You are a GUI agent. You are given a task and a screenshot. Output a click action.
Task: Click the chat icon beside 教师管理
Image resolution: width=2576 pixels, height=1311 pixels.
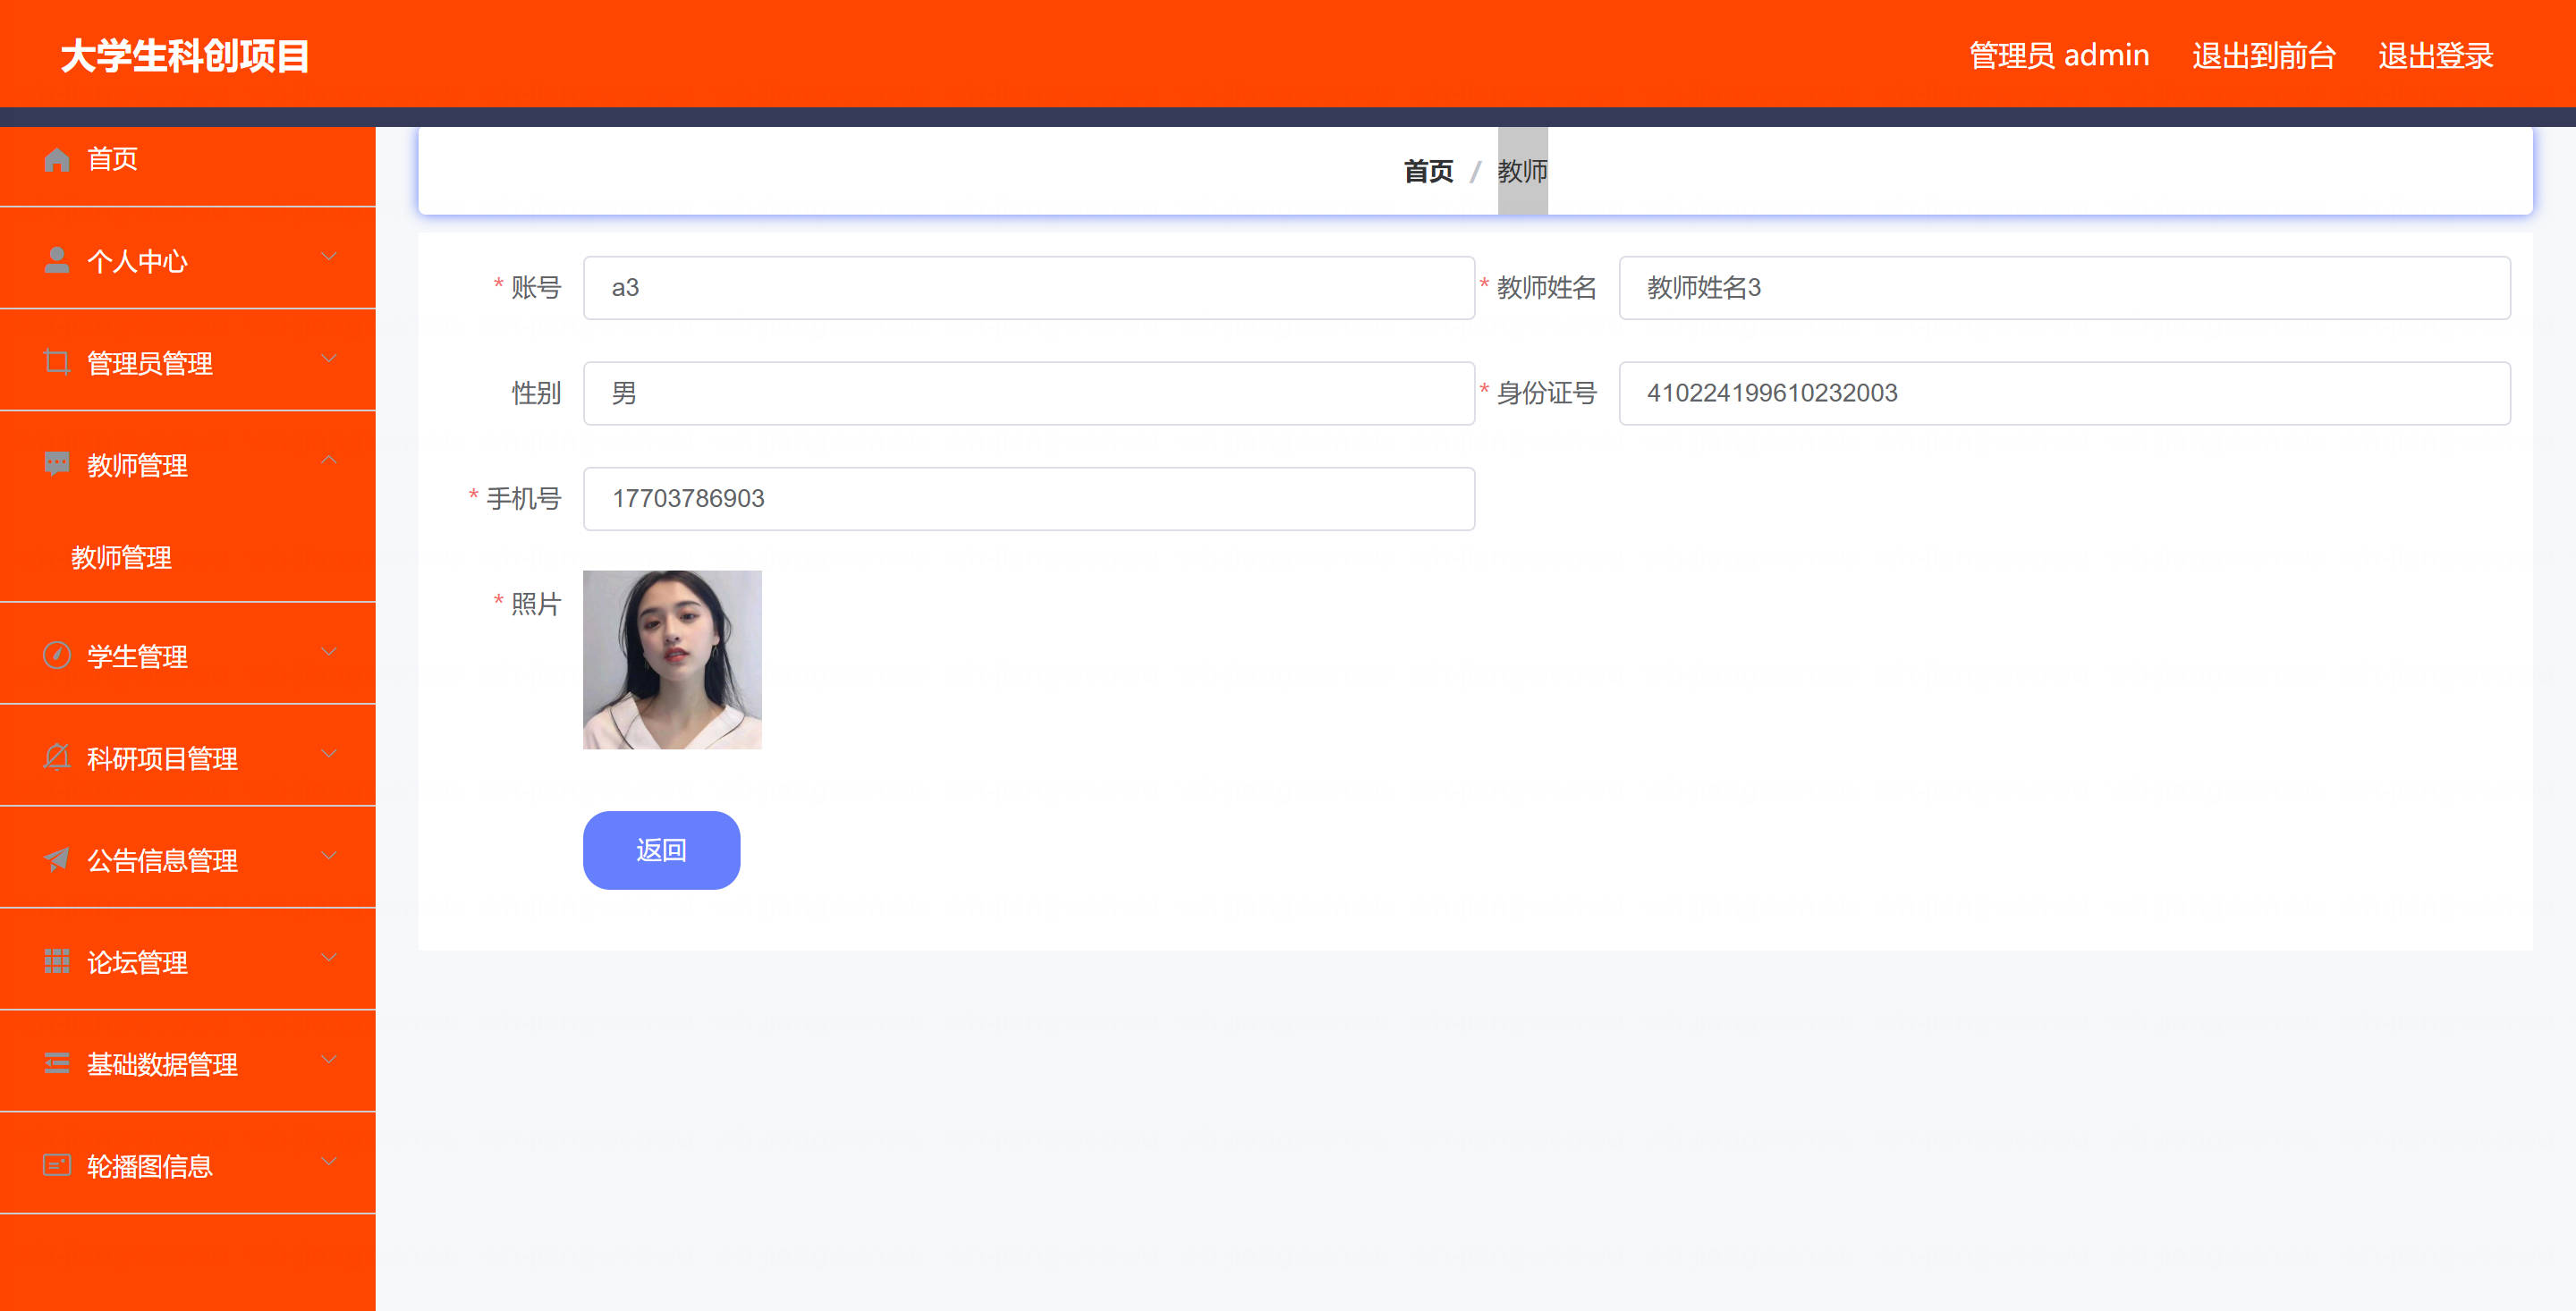(56, 464)
